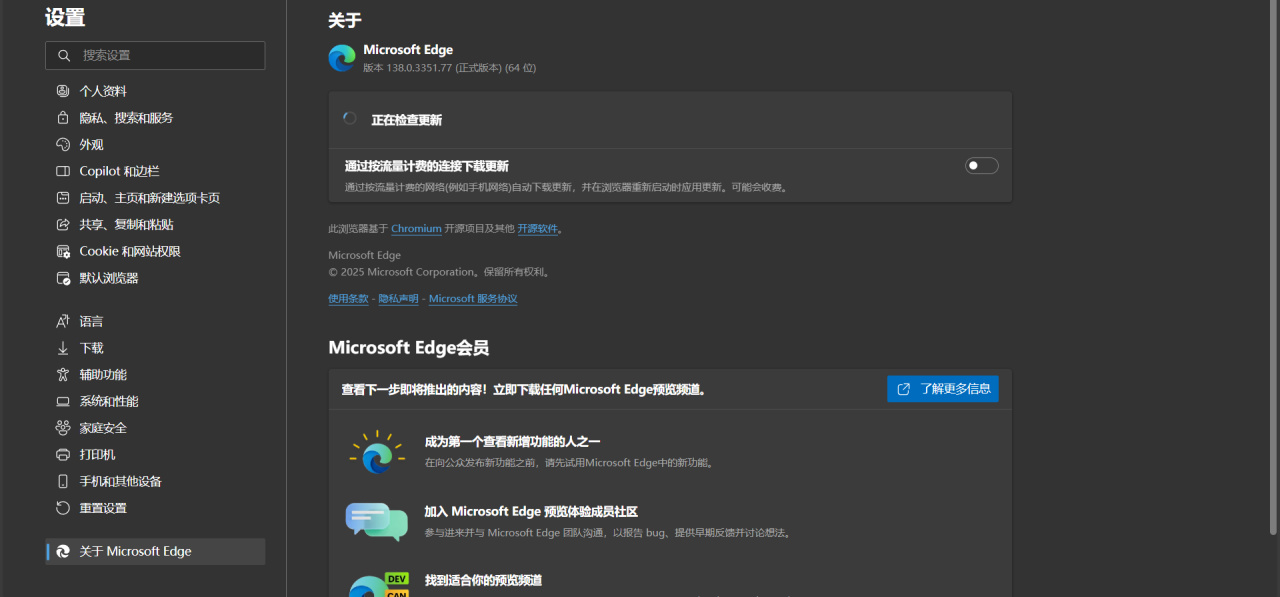The height and width of the screenshot is (597, 1280).
Task: Open the 开源软件 link
Action: pyautogui.click(x=538, y=229)
